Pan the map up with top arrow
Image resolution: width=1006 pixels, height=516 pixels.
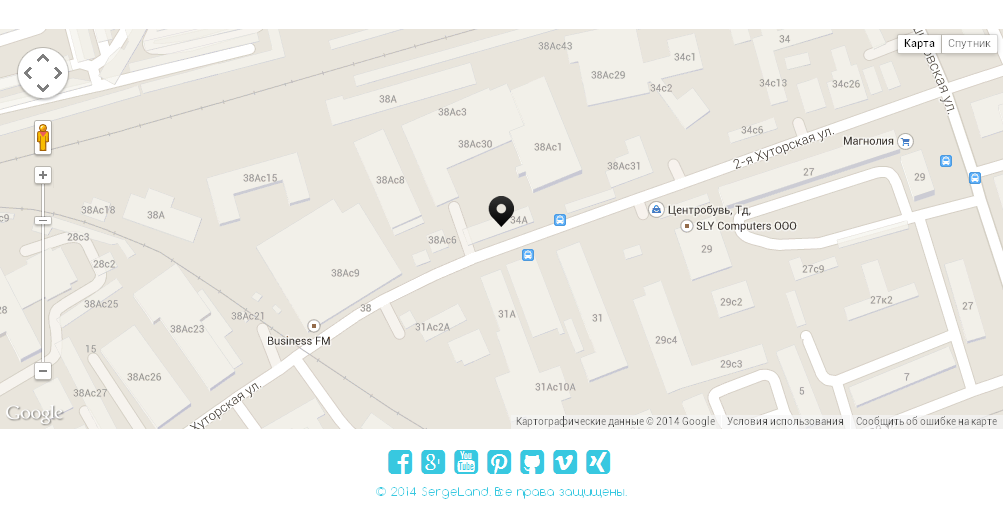(x=43, y=58)
